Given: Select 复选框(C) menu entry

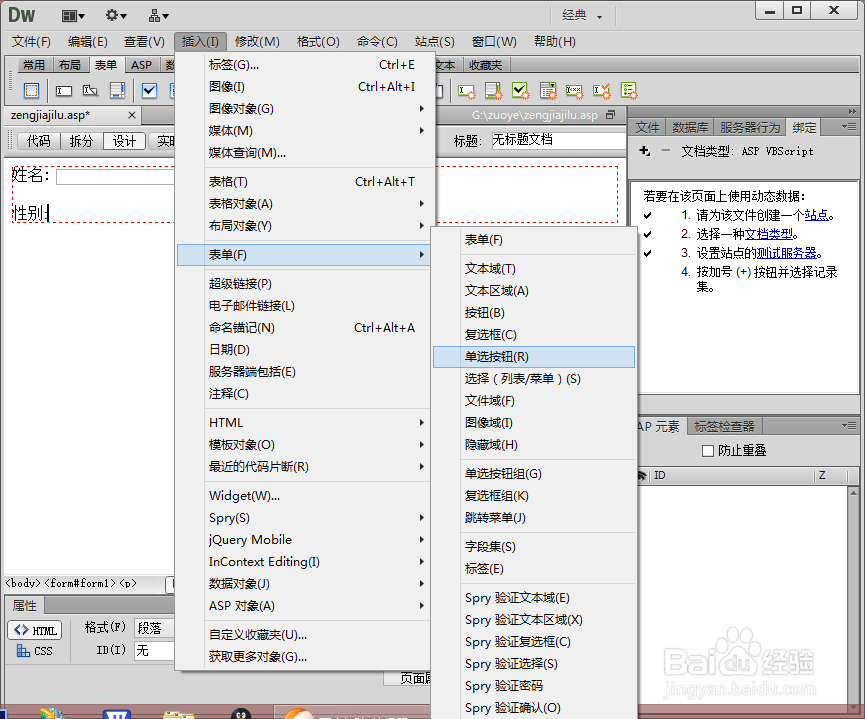Looking at the screenshot, I should [534, 335].
